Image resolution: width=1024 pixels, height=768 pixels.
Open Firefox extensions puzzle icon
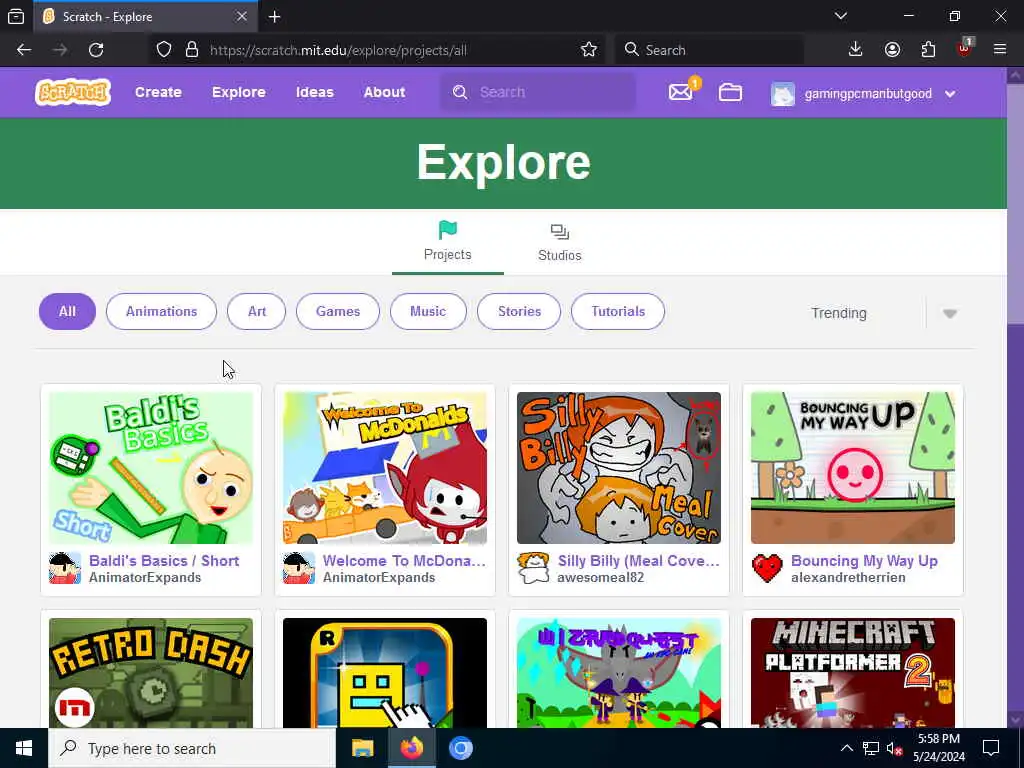[x=928, y=50]
